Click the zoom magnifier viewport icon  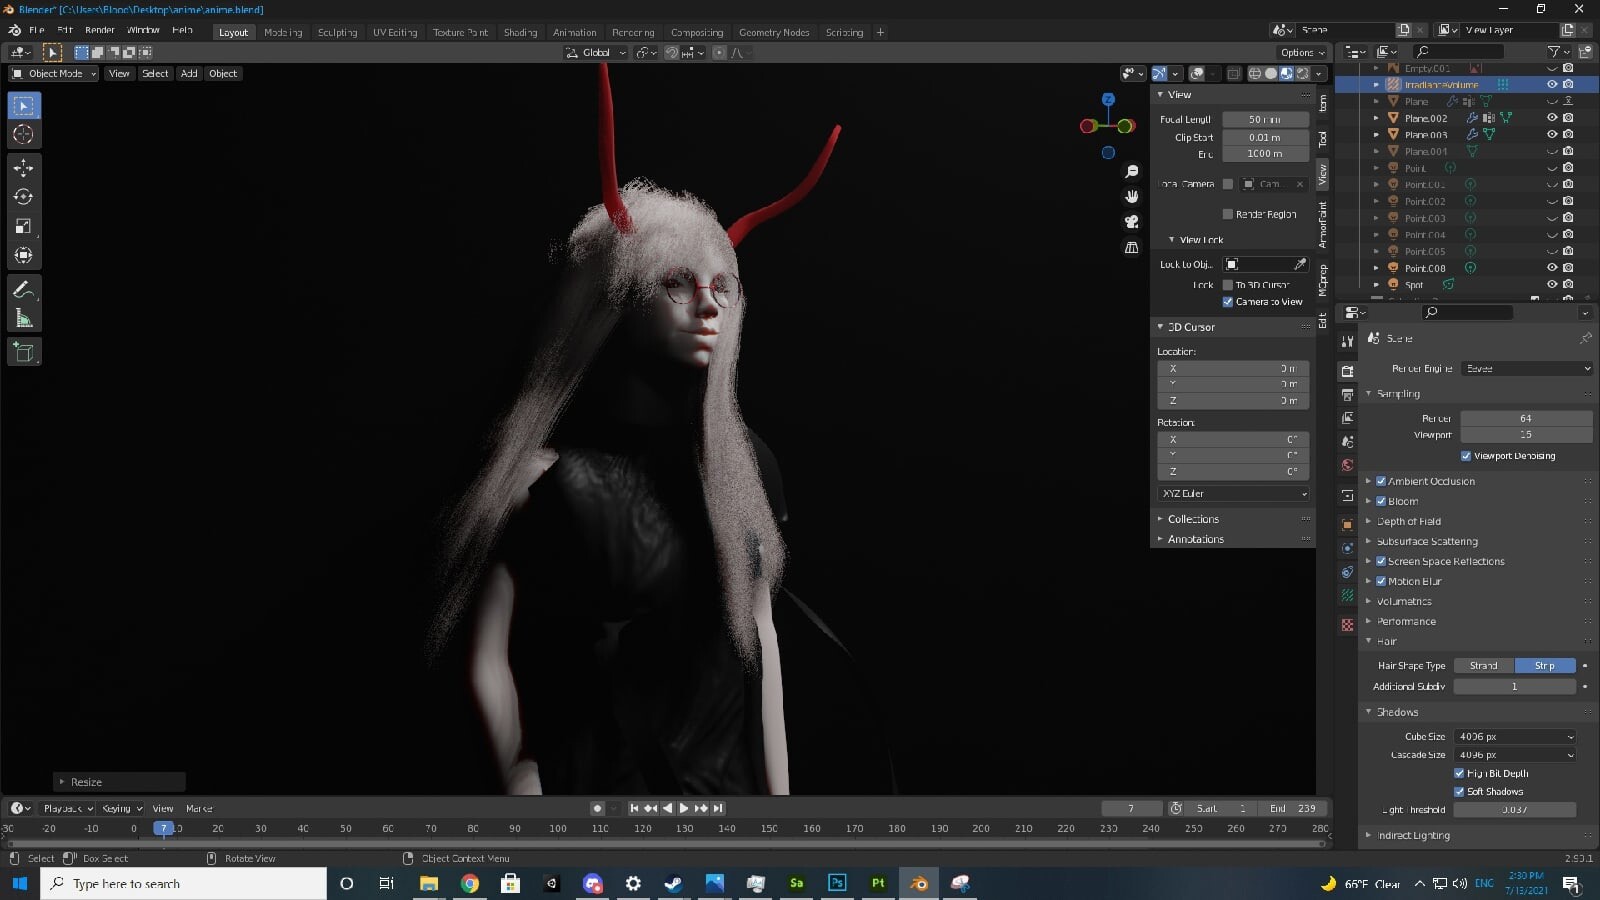click(1132, 172)
